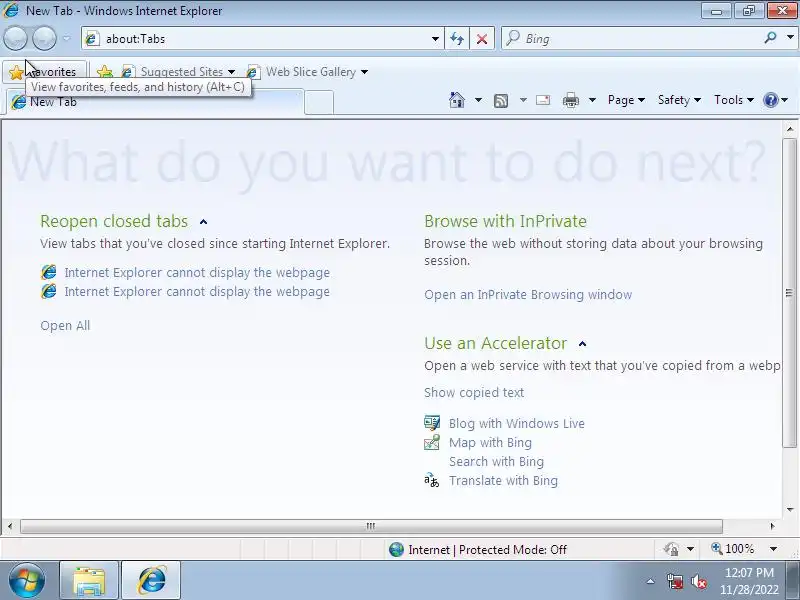
Task: Open search provider dropdown arrow
Action: (x=790, y=38)
